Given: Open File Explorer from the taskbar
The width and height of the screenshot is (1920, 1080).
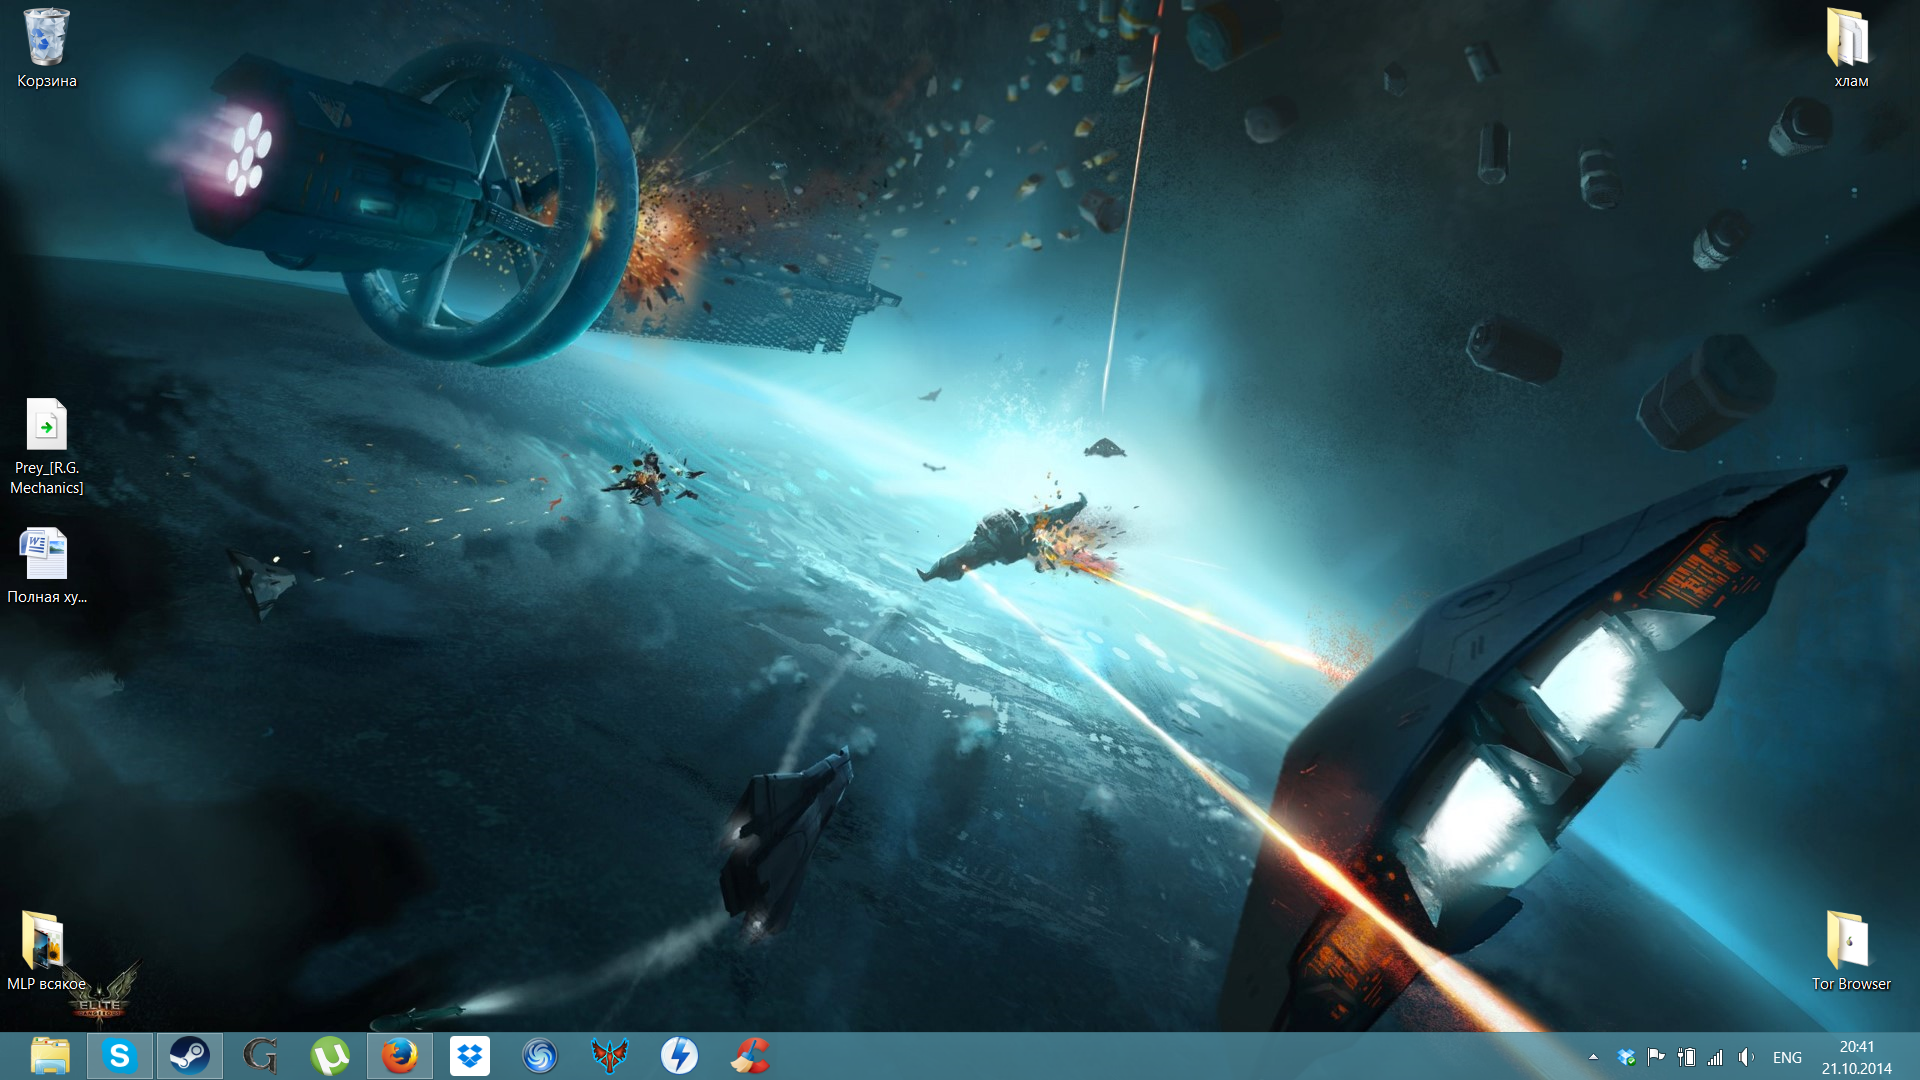Looking at the screenshot, I should point(49,1056).
